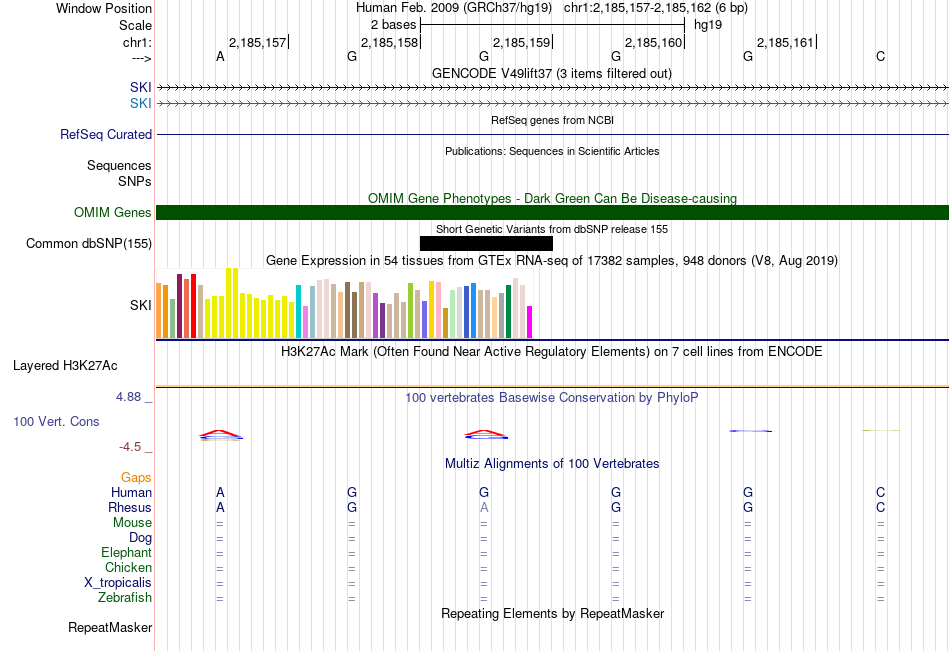The width and height of the screenshot is (950, 651).
Task: Click the dark green bar in GTEx chart
Action: coord(508,312)
